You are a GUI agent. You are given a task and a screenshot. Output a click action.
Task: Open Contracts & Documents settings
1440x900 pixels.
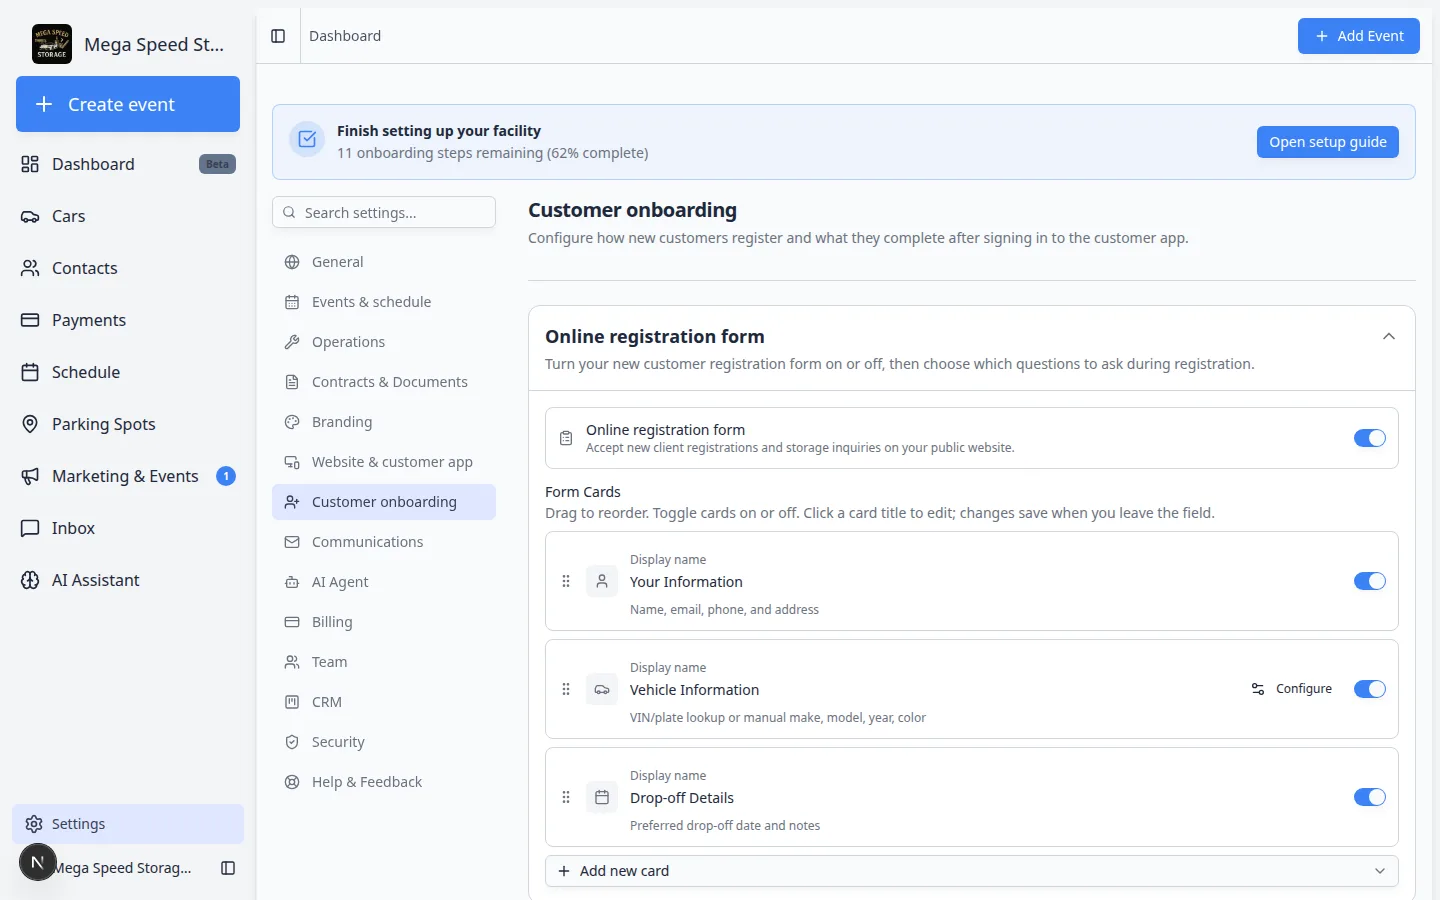384,382
